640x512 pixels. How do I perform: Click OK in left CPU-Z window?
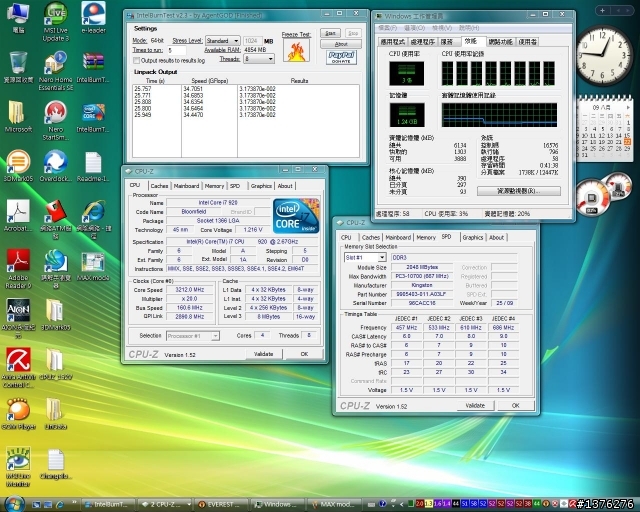point(304,354)
